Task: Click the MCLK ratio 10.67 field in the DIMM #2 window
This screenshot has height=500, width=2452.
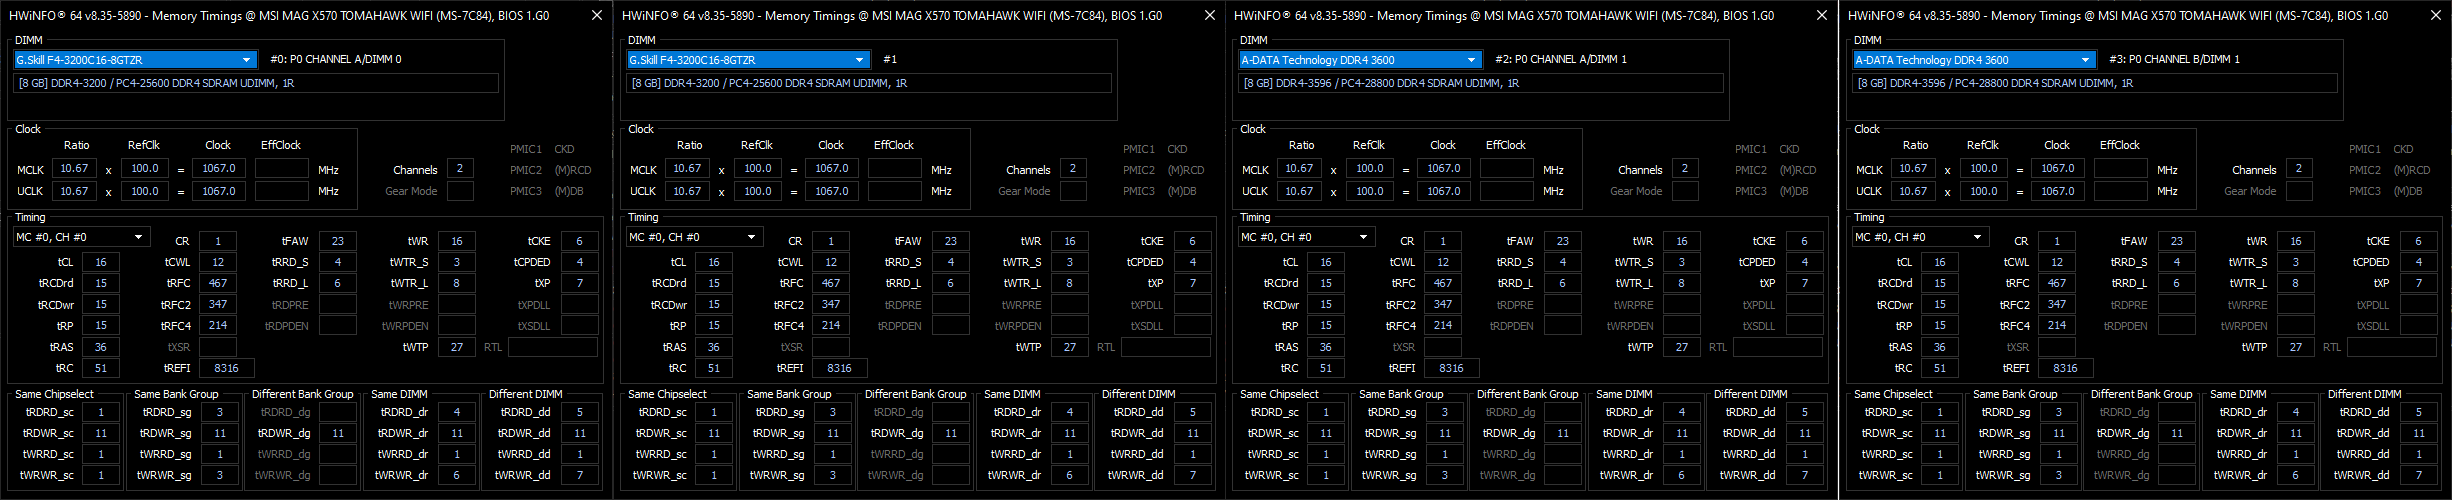Action: coord(1299,169)
